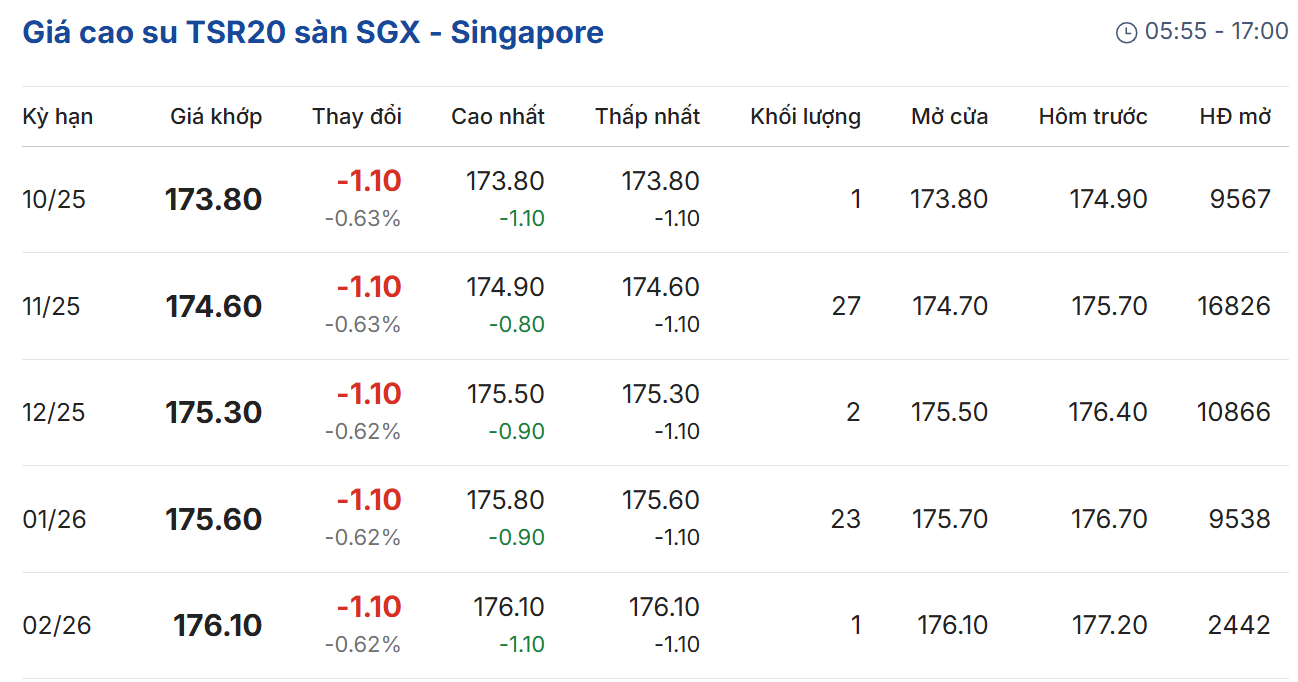Click the TSR20 SGX Singapore title
Image resolution: width=1298 pixels, height=682 pixels.
[x=313, y=32]
